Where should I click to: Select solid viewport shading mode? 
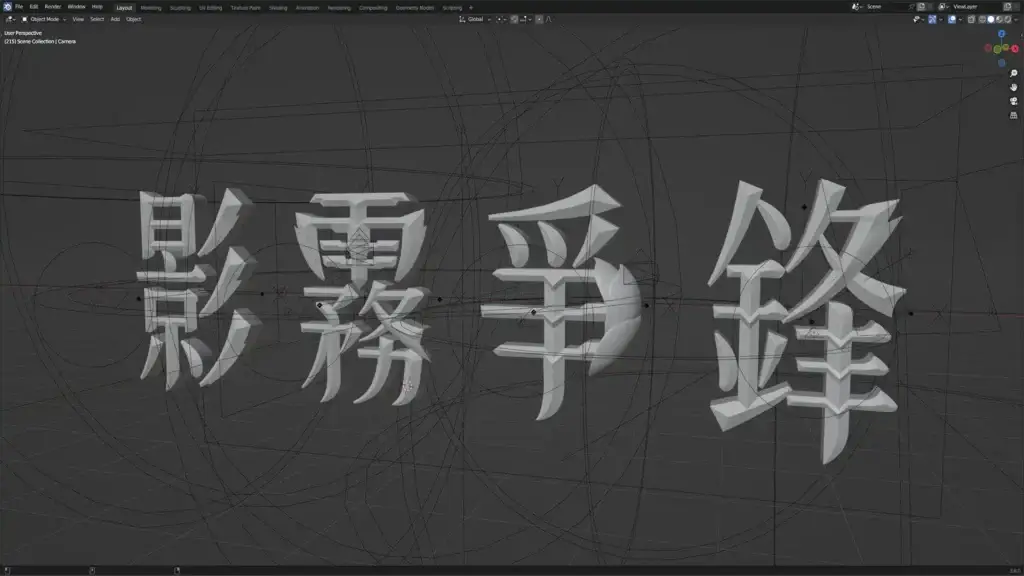tap(992, 19)
